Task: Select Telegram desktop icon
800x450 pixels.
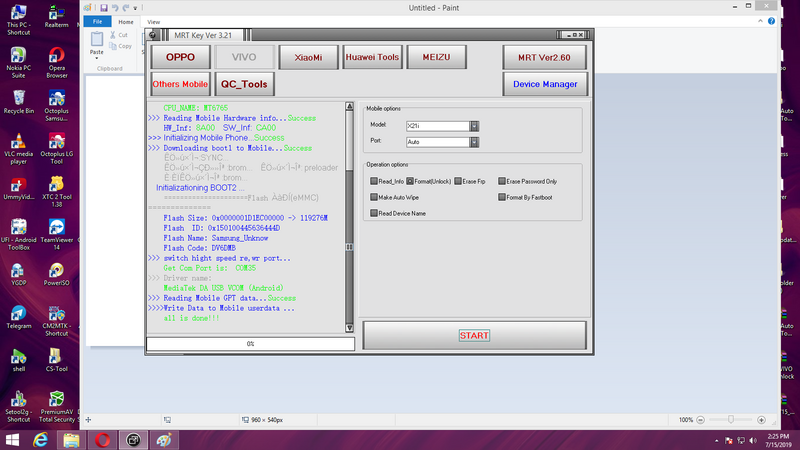Action: (19, 317)
